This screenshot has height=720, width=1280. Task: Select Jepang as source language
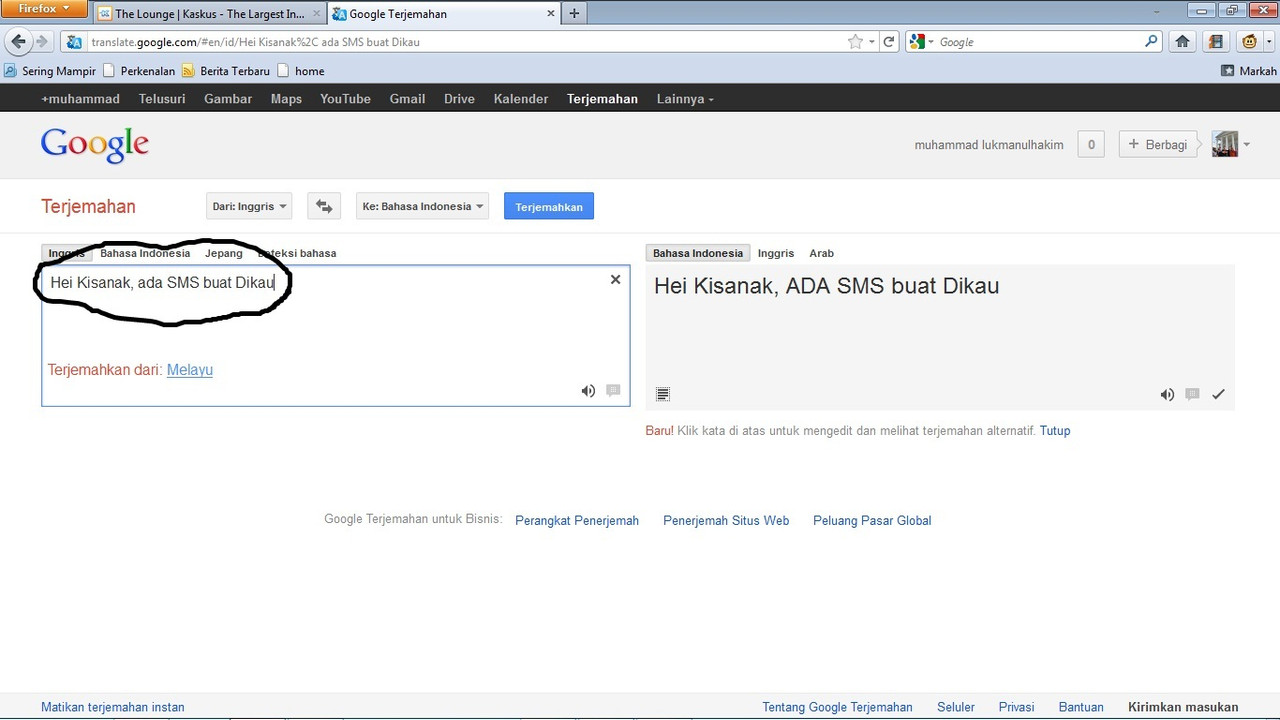(224, 253)
